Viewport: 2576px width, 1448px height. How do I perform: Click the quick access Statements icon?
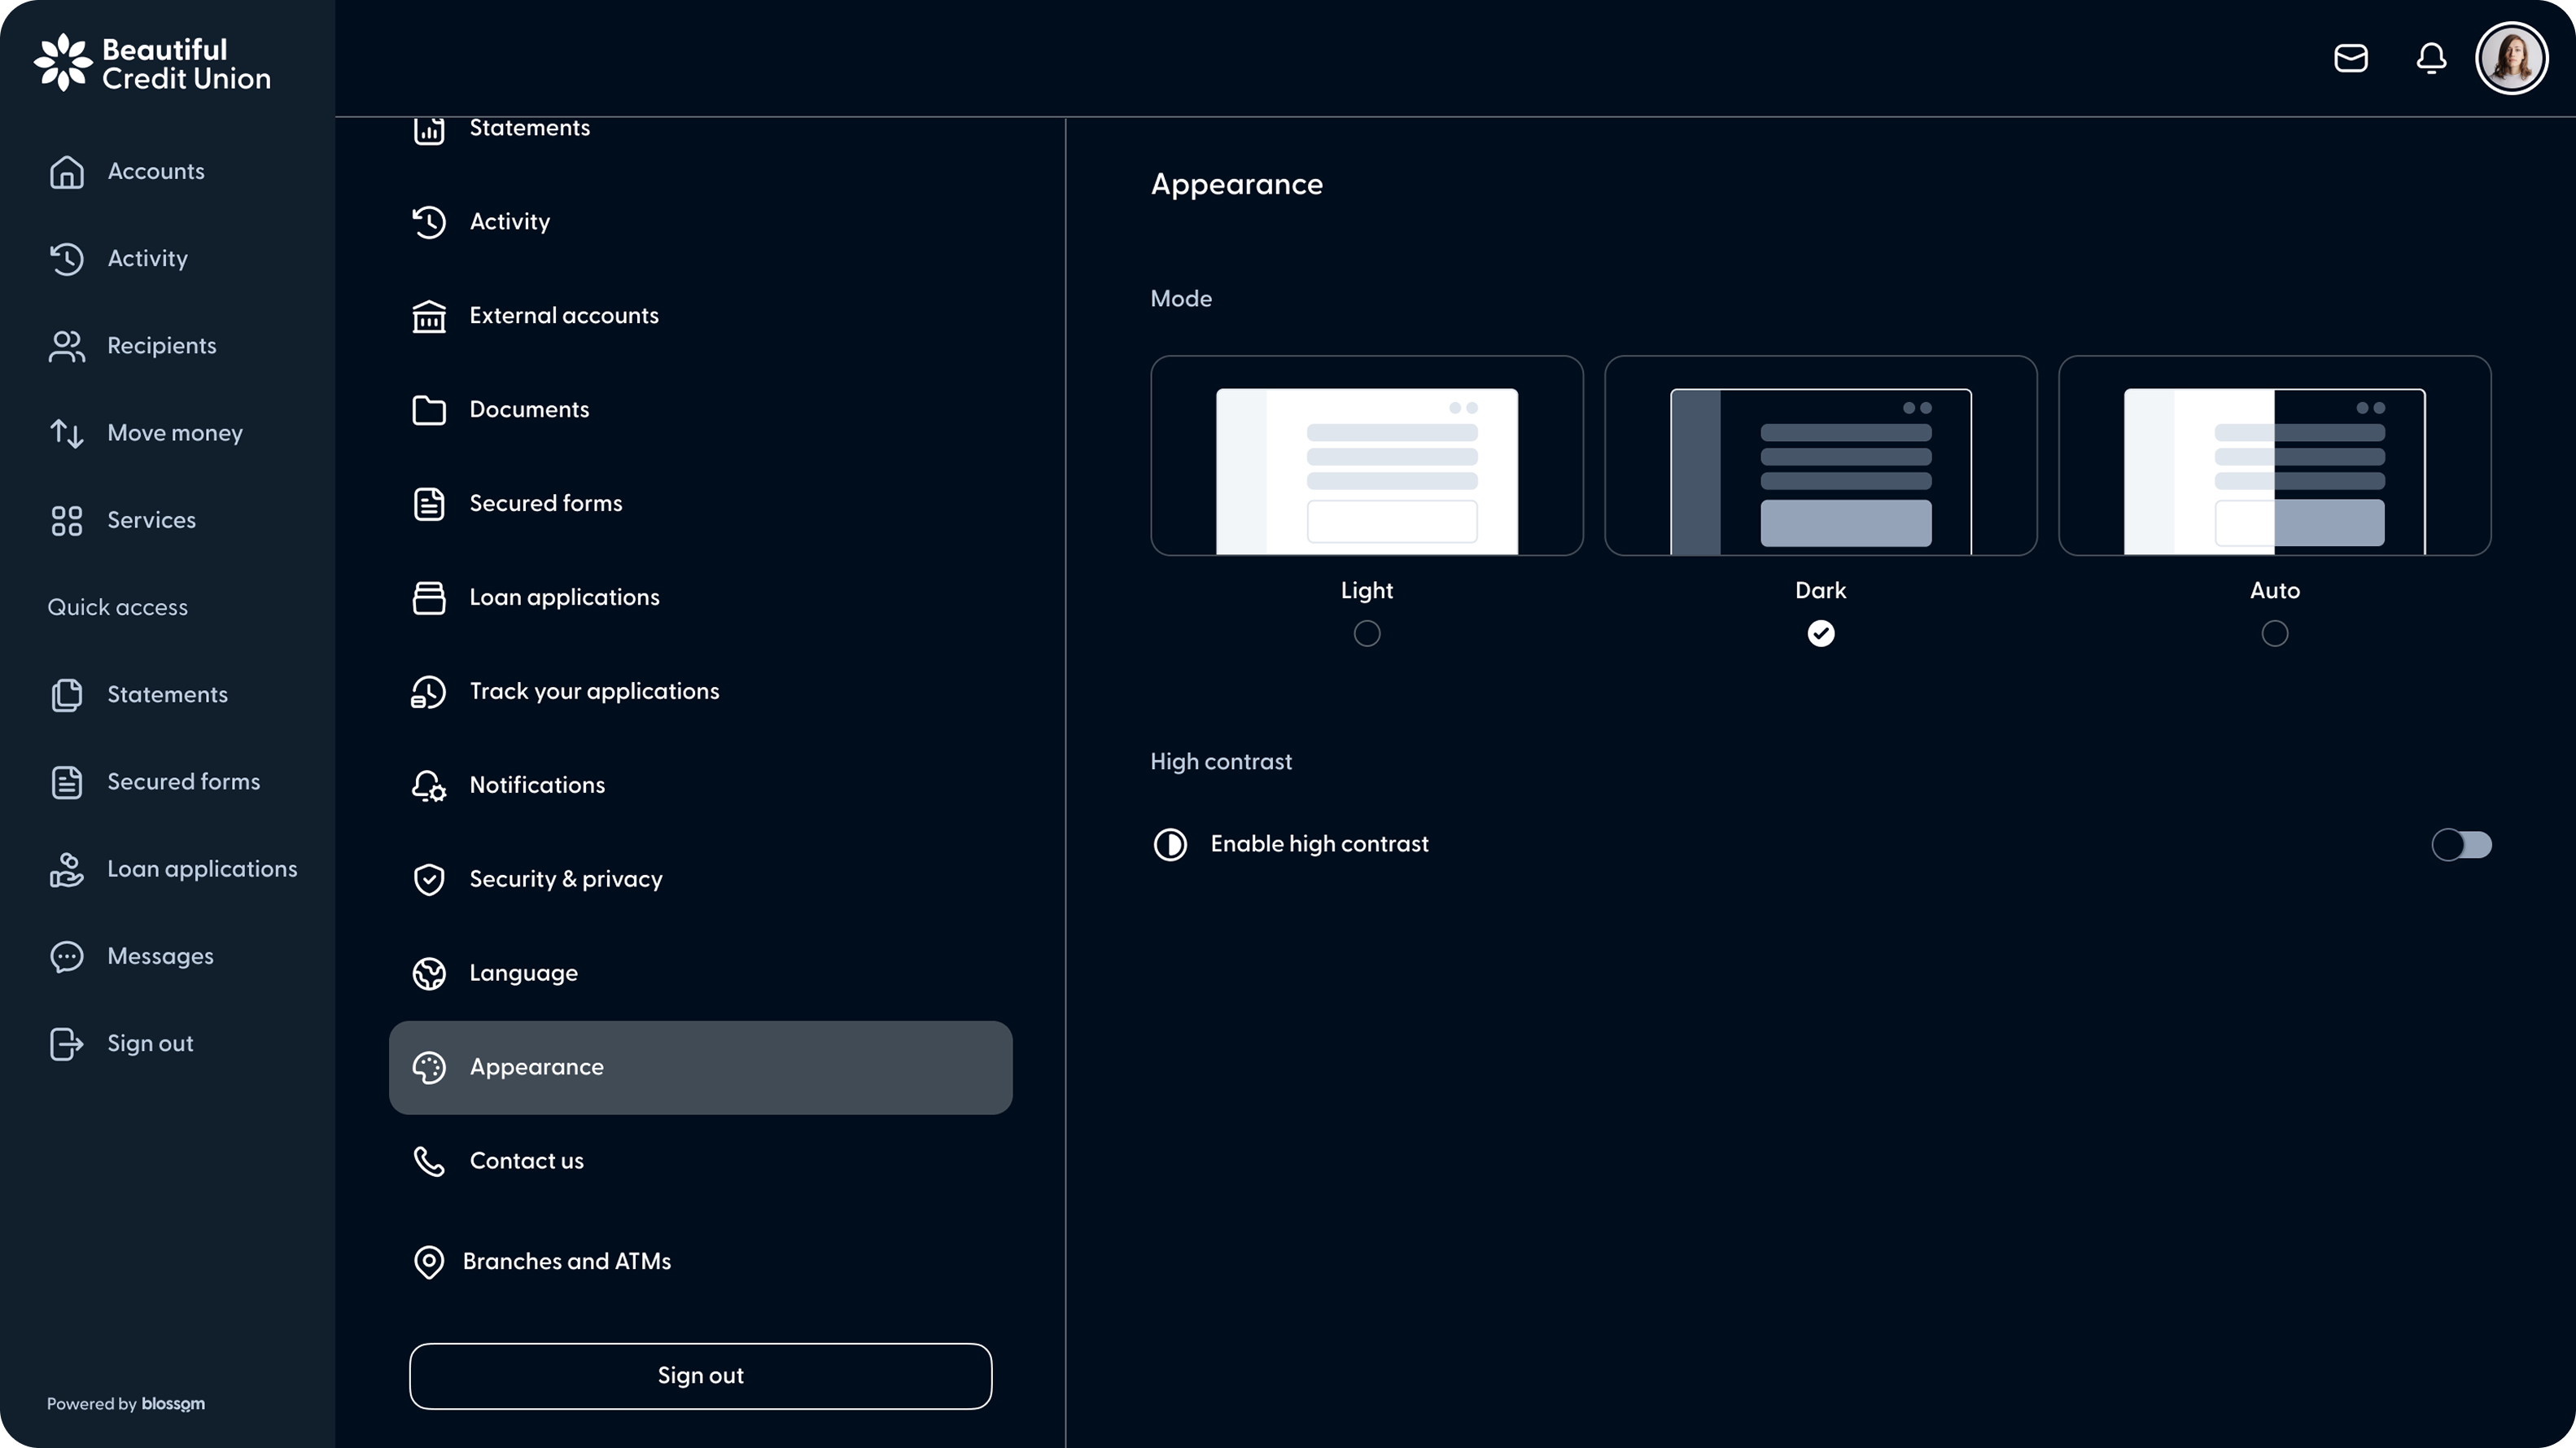[x=67, y=694]
